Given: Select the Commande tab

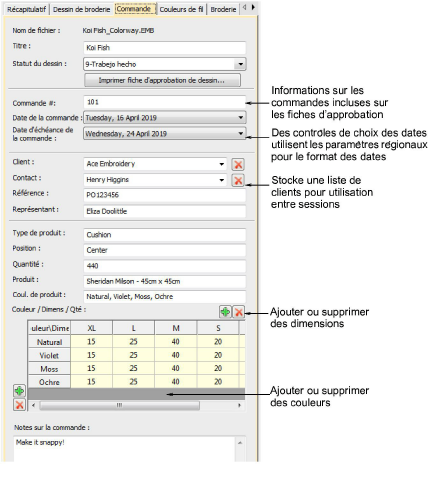Looking at the screenshot, I should (135, 9).
